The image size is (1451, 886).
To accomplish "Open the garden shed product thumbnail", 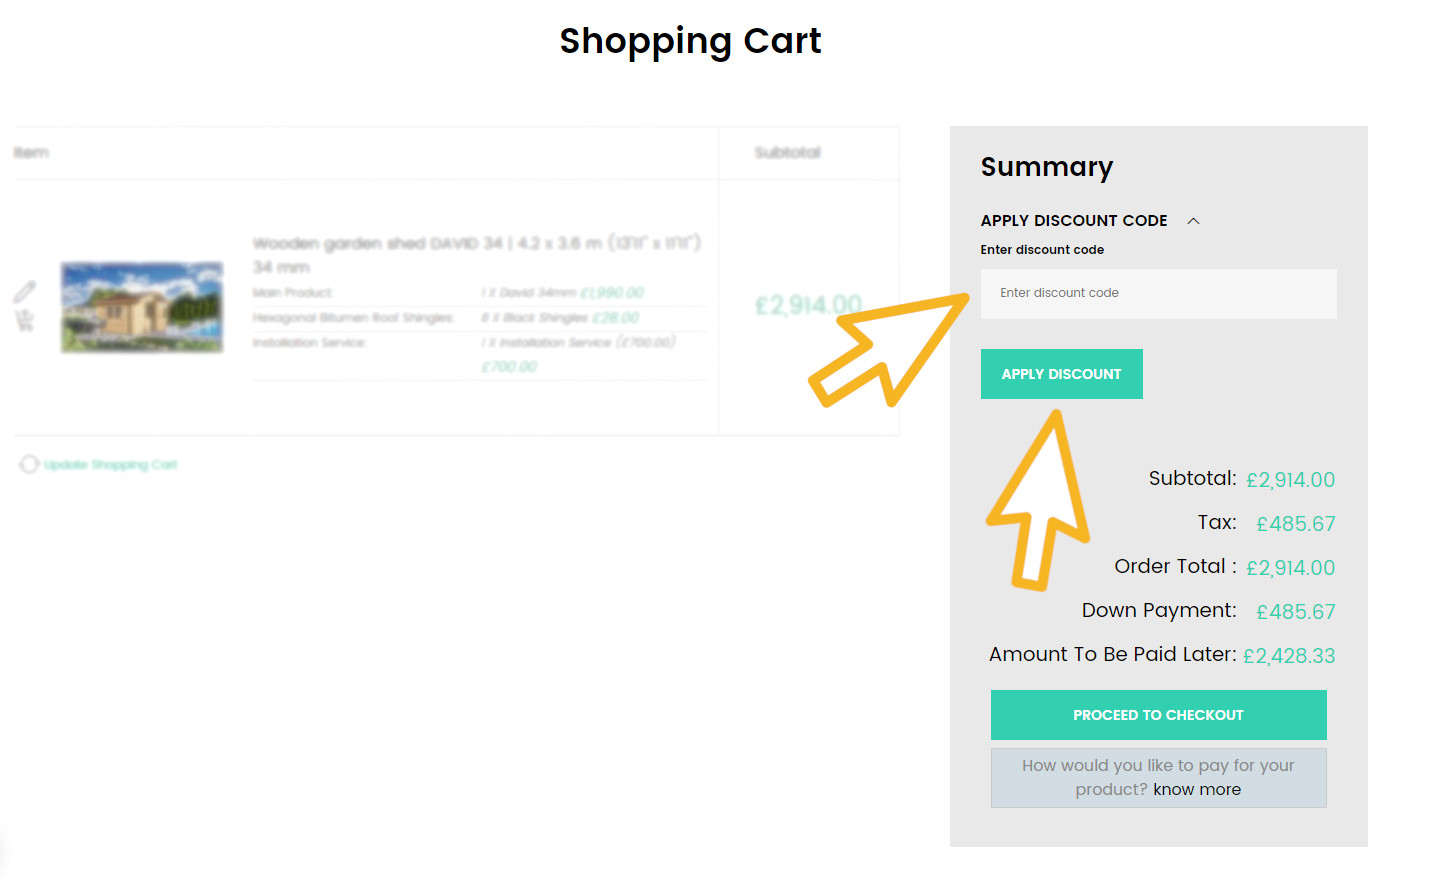I will point(142,307).
